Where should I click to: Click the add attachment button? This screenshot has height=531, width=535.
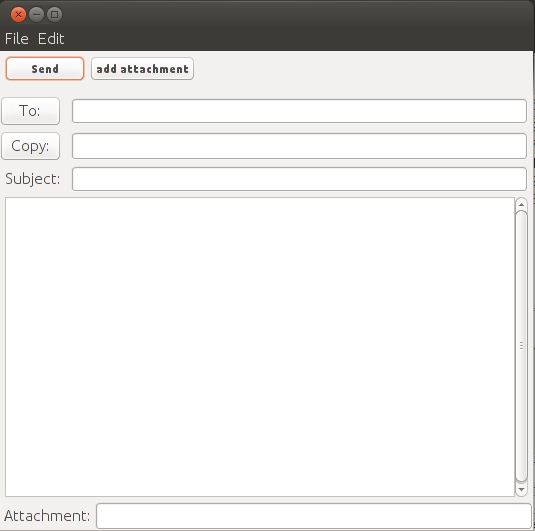[x=142, y=69]
